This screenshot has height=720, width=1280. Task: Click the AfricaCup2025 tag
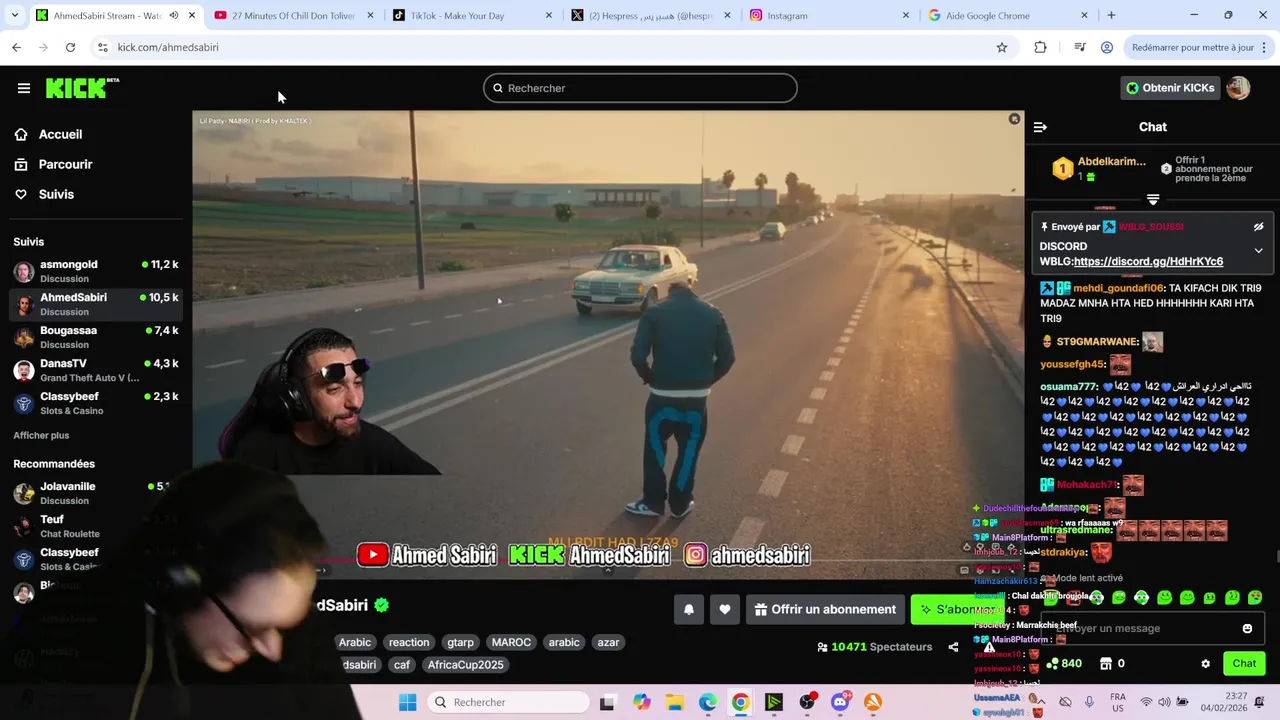pyautogui.click(x=466, y=664)
